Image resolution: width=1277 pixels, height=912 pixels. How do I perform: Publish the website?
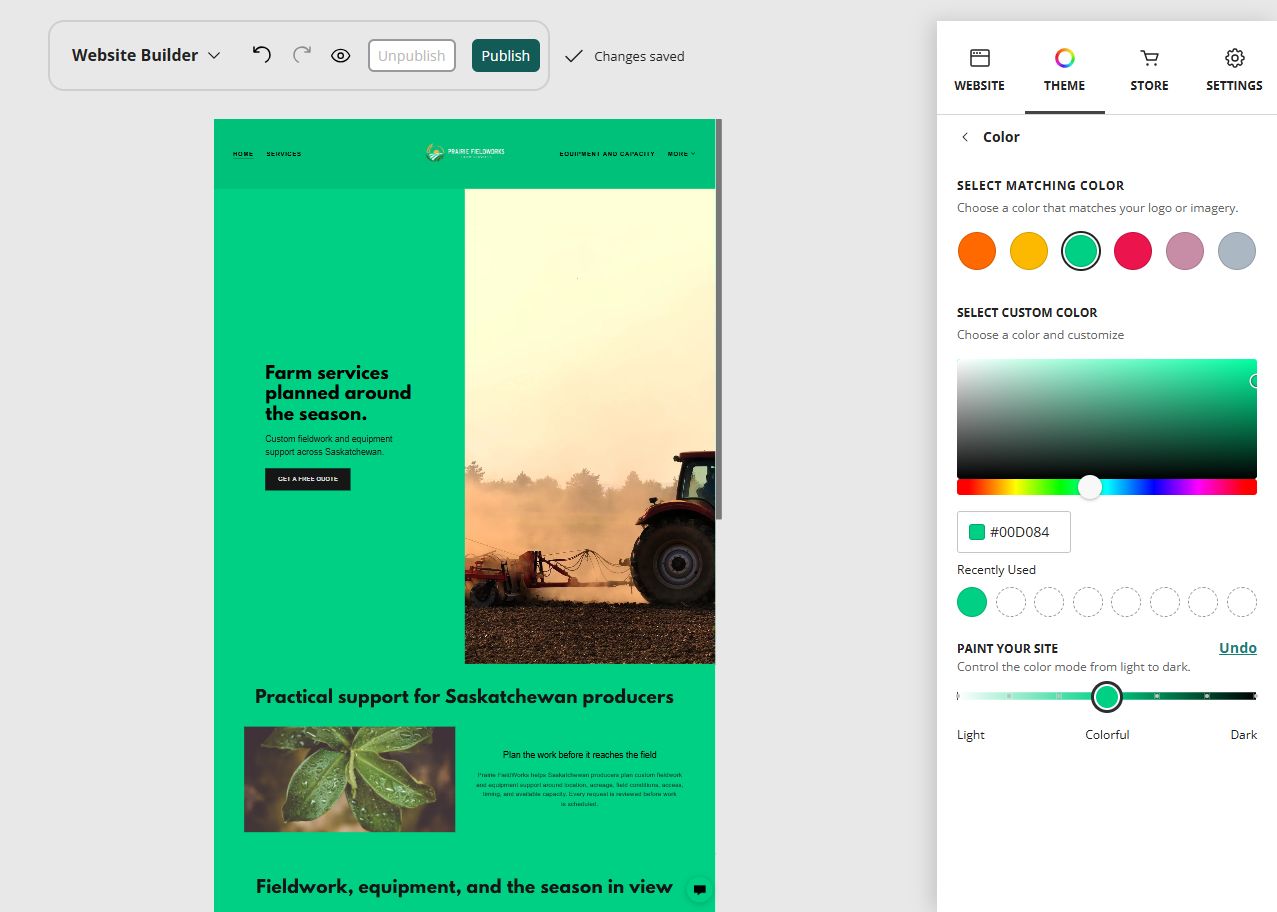(506, 56)
